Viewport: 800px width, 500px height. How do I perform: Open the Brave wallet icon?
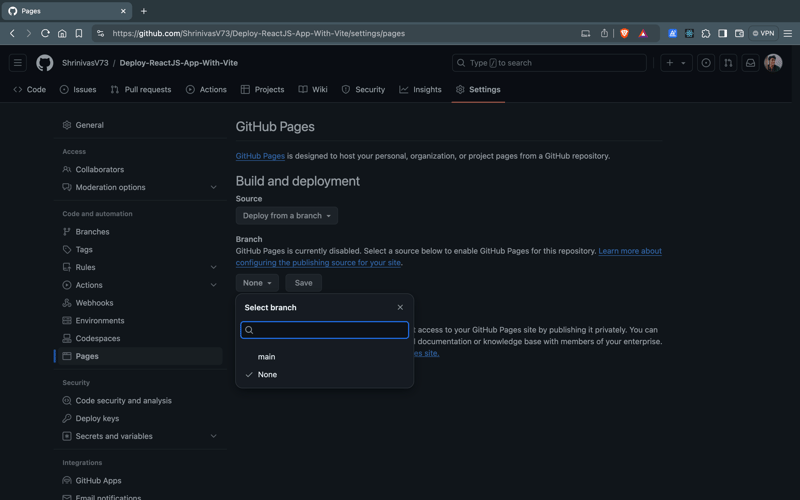coord(739,33)
